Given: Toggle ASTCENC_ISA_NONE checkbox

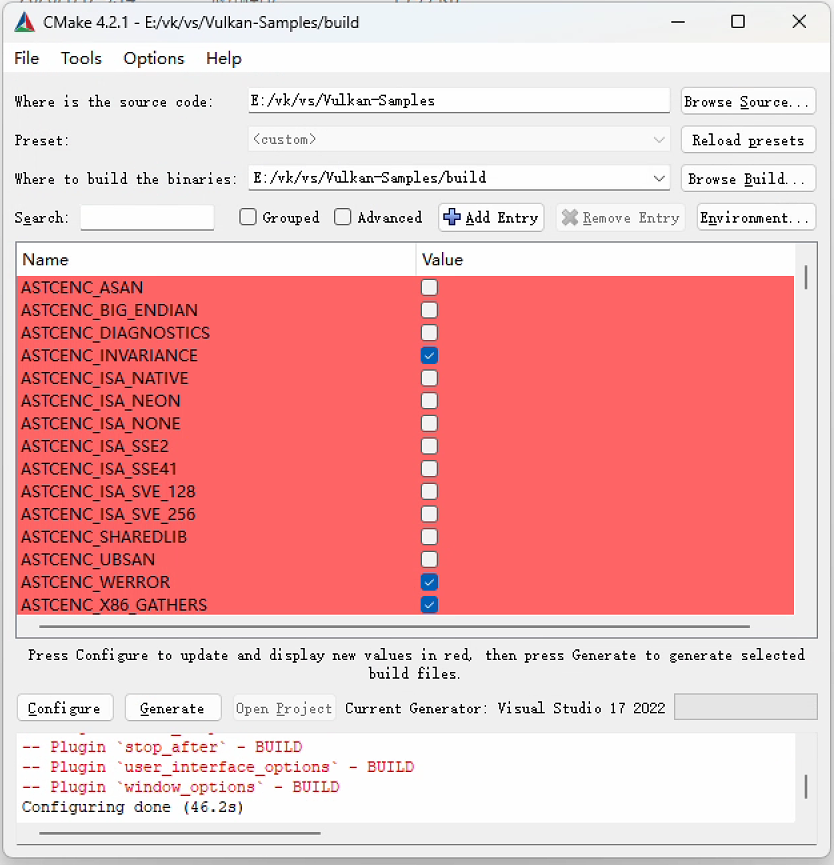Looking at the screenshot, I should pyautogui.click(x=429, y=423).
